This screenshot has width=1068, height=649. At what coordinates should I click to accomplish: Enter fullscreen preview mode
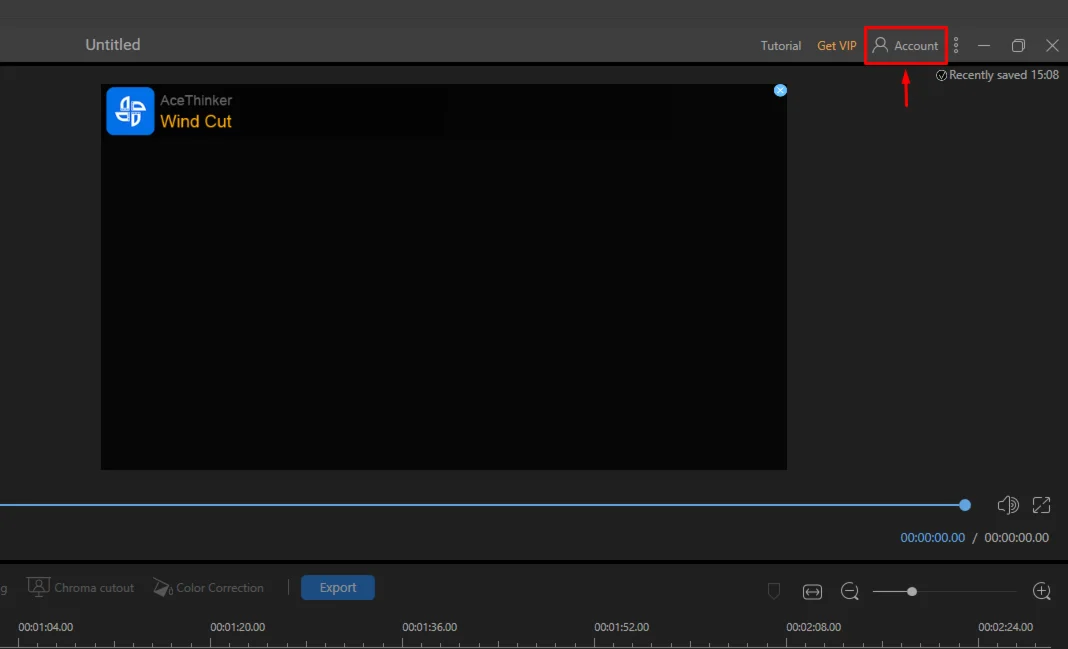(1041, 505)
